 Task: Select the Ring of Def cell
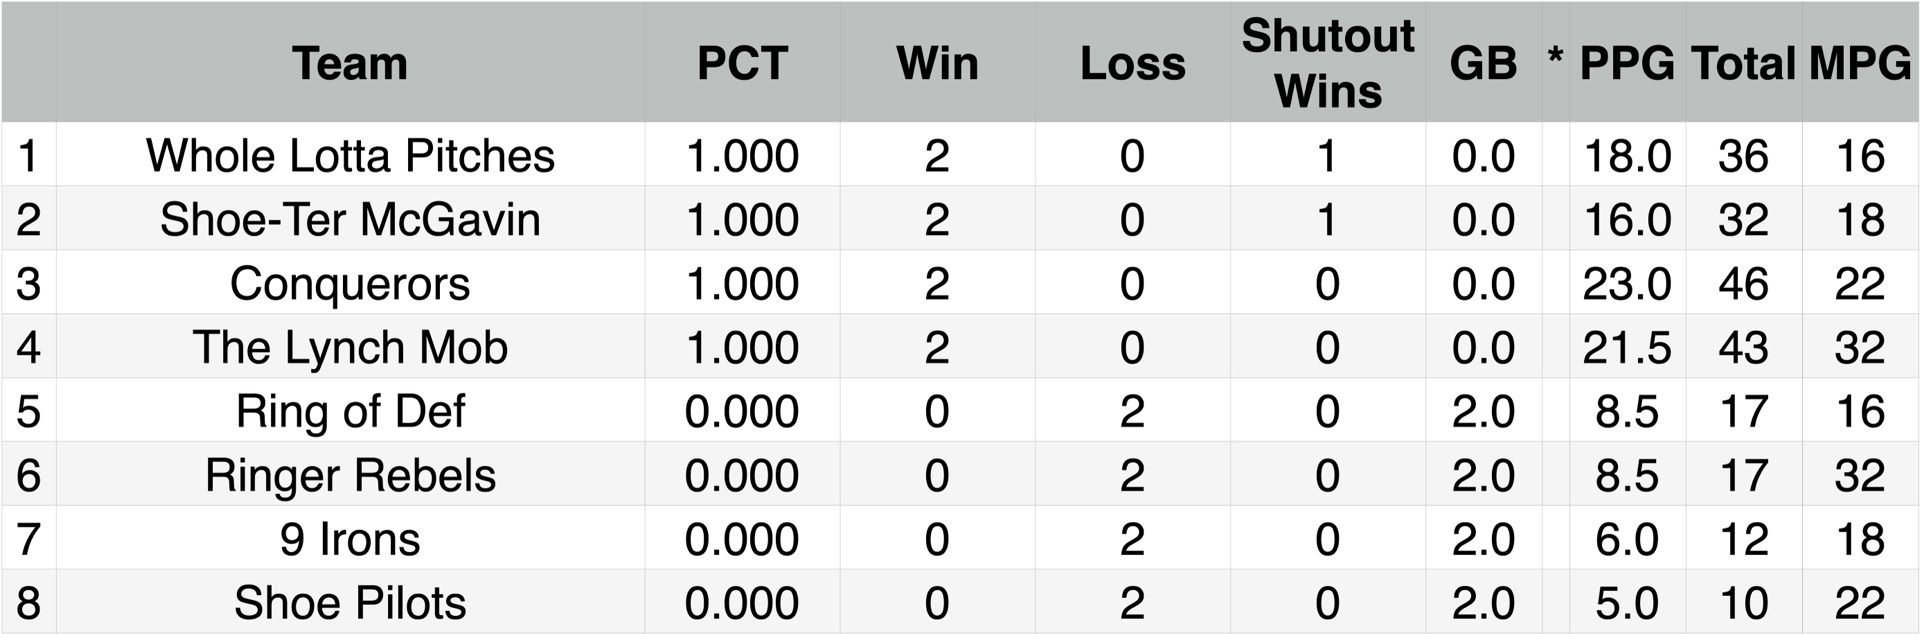point(350,412)
